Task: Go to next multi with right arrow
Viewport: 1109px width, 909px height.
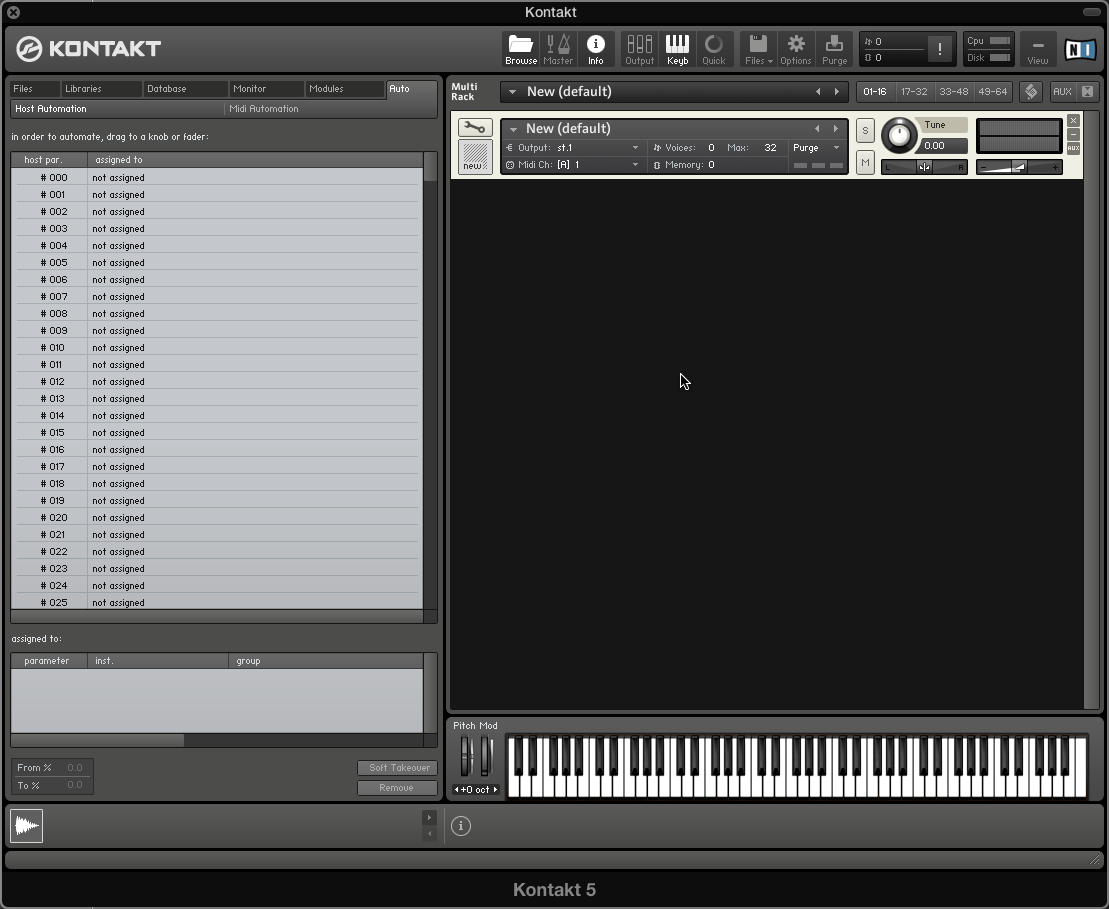Action: 837,92
